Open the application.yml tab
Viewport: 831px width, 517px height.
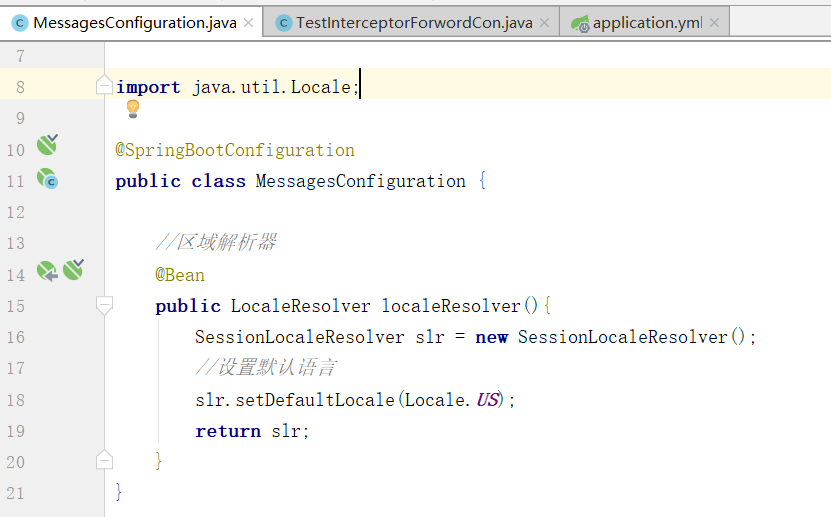644,23
